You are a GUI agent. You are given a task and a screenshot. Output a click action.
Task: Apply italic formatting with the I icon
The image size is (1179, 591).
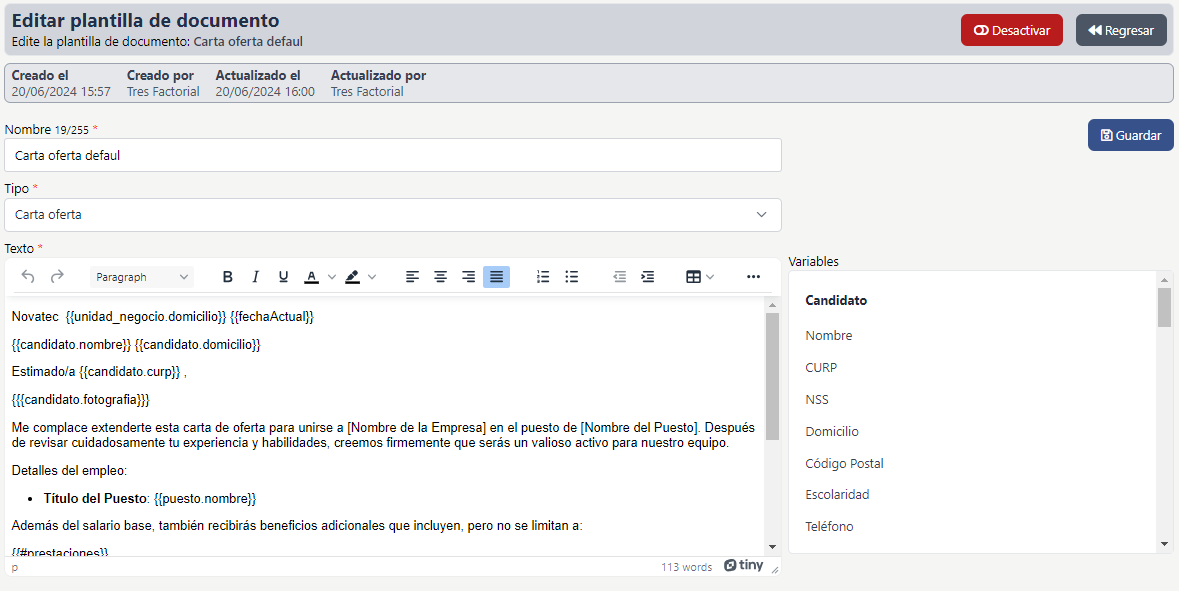[x=255, y=277]
